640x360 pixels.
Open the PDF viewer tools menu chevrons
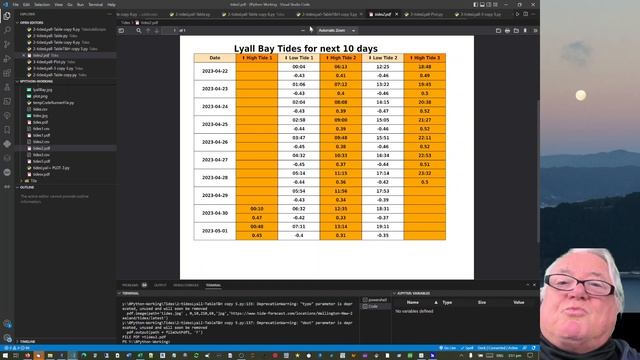[x=535, y=30]
